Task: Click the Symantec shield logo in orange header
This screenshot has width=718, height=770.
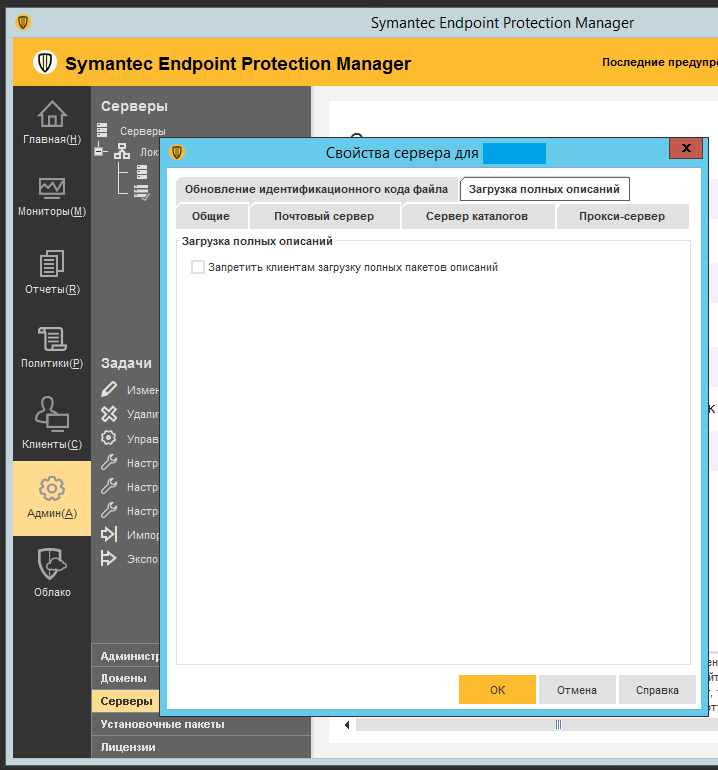Action: click(45, 63)
